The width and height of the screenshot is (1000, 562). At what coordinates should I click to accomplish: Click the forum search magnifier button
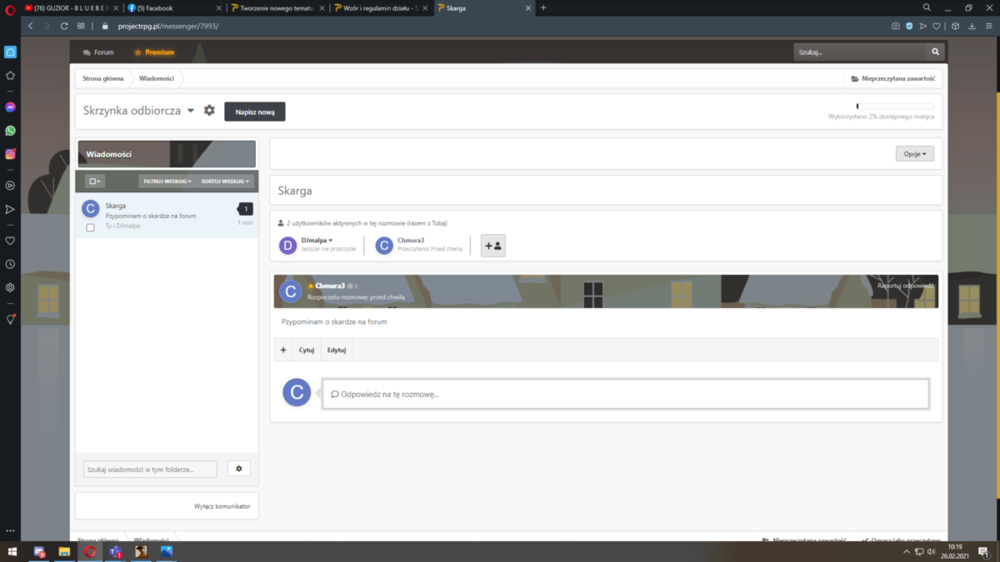click(935, 52)
